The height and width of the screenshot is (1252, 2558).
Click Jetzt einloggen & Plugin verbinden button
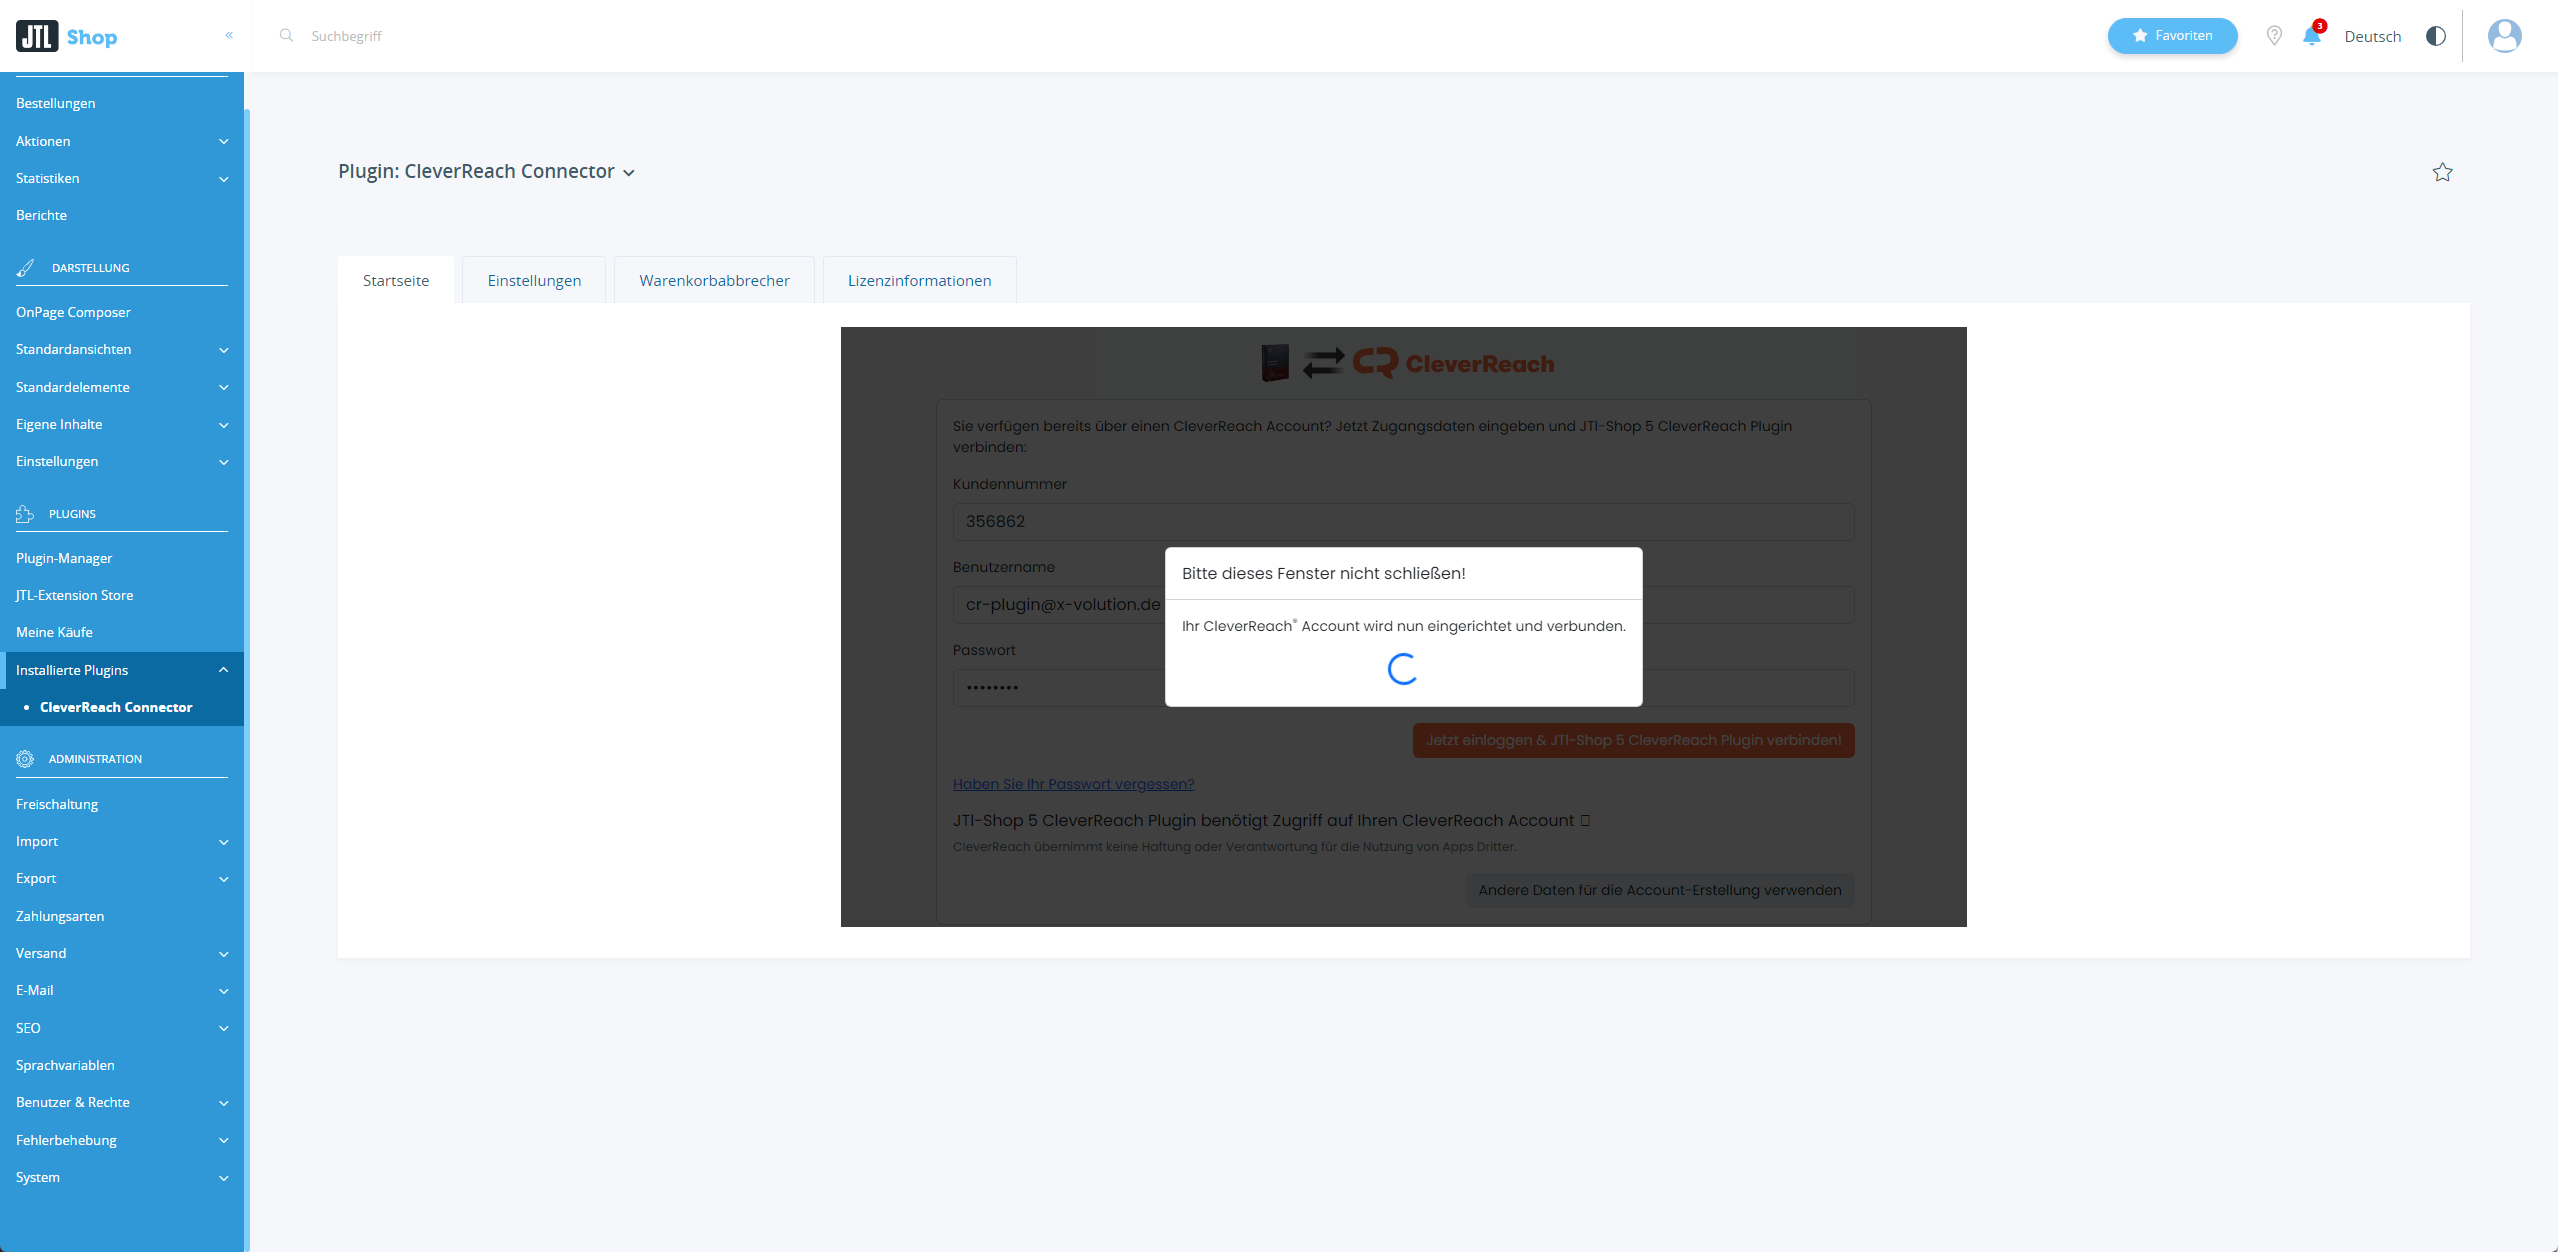pos(1633,741)
